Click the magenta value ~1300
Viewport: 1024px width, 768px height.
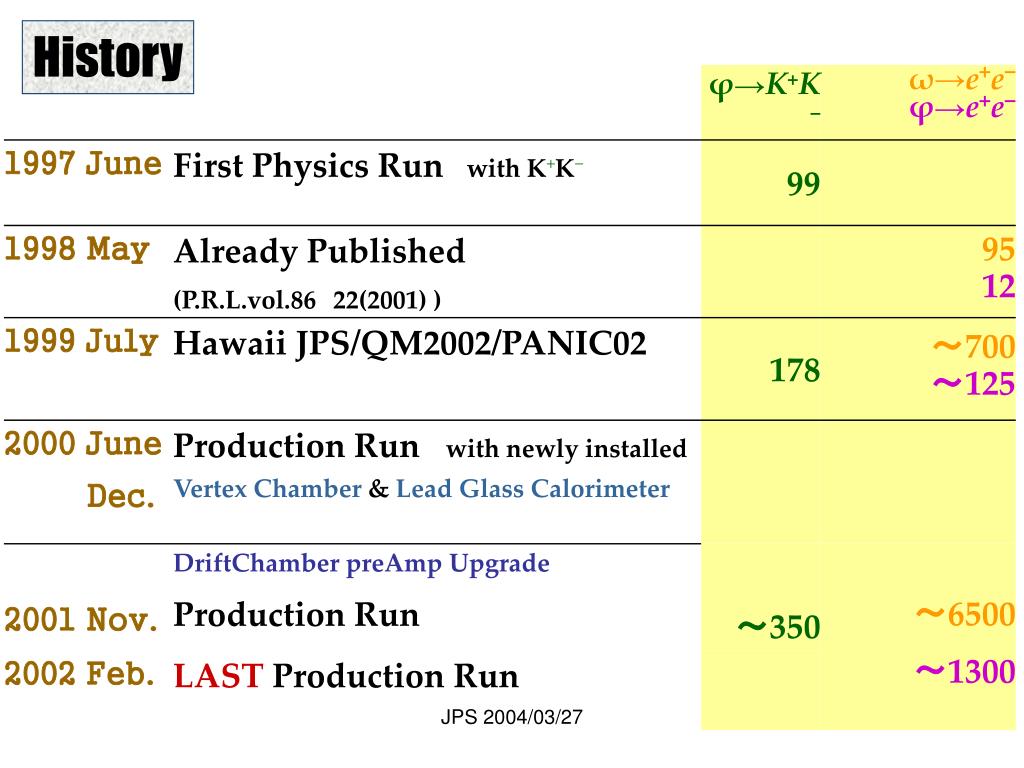[965, 672]
